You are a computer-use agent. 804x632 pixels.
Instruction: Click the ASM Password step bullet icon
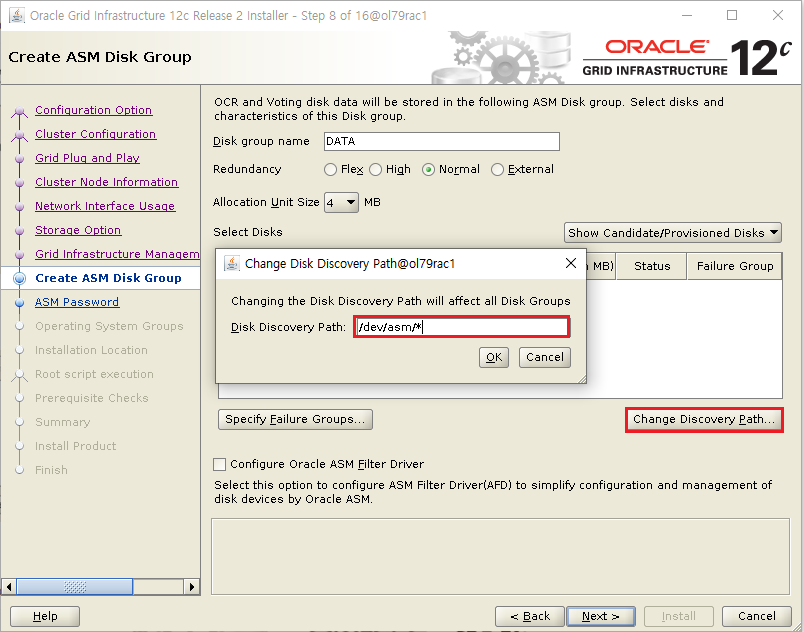[19, 302]
